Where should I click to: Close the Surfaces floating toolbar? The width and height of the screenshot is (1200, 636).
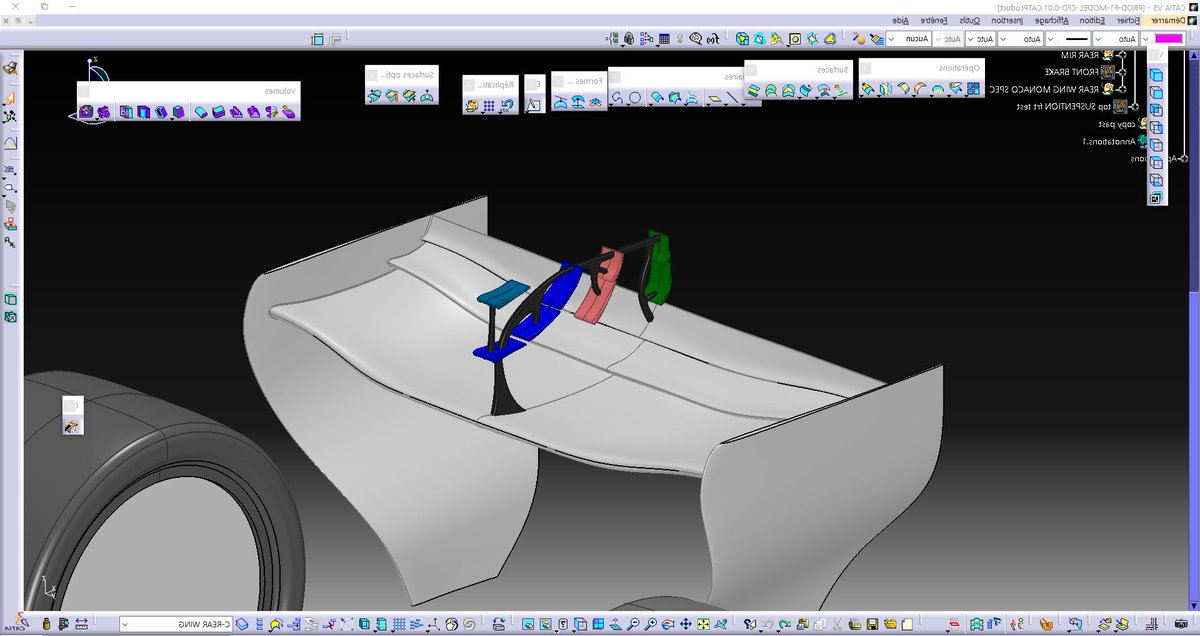tap(752, 70)
